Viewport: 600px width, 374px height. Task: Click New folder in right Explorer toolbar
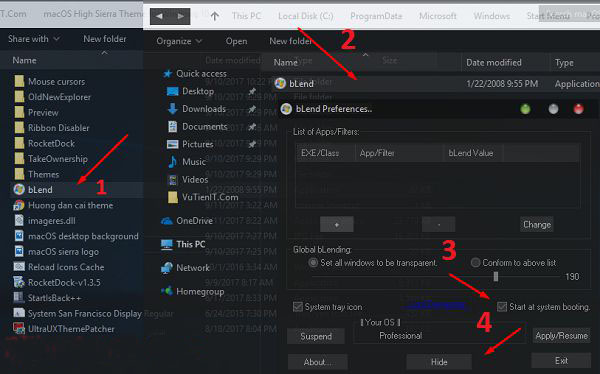tap(290, 41)
